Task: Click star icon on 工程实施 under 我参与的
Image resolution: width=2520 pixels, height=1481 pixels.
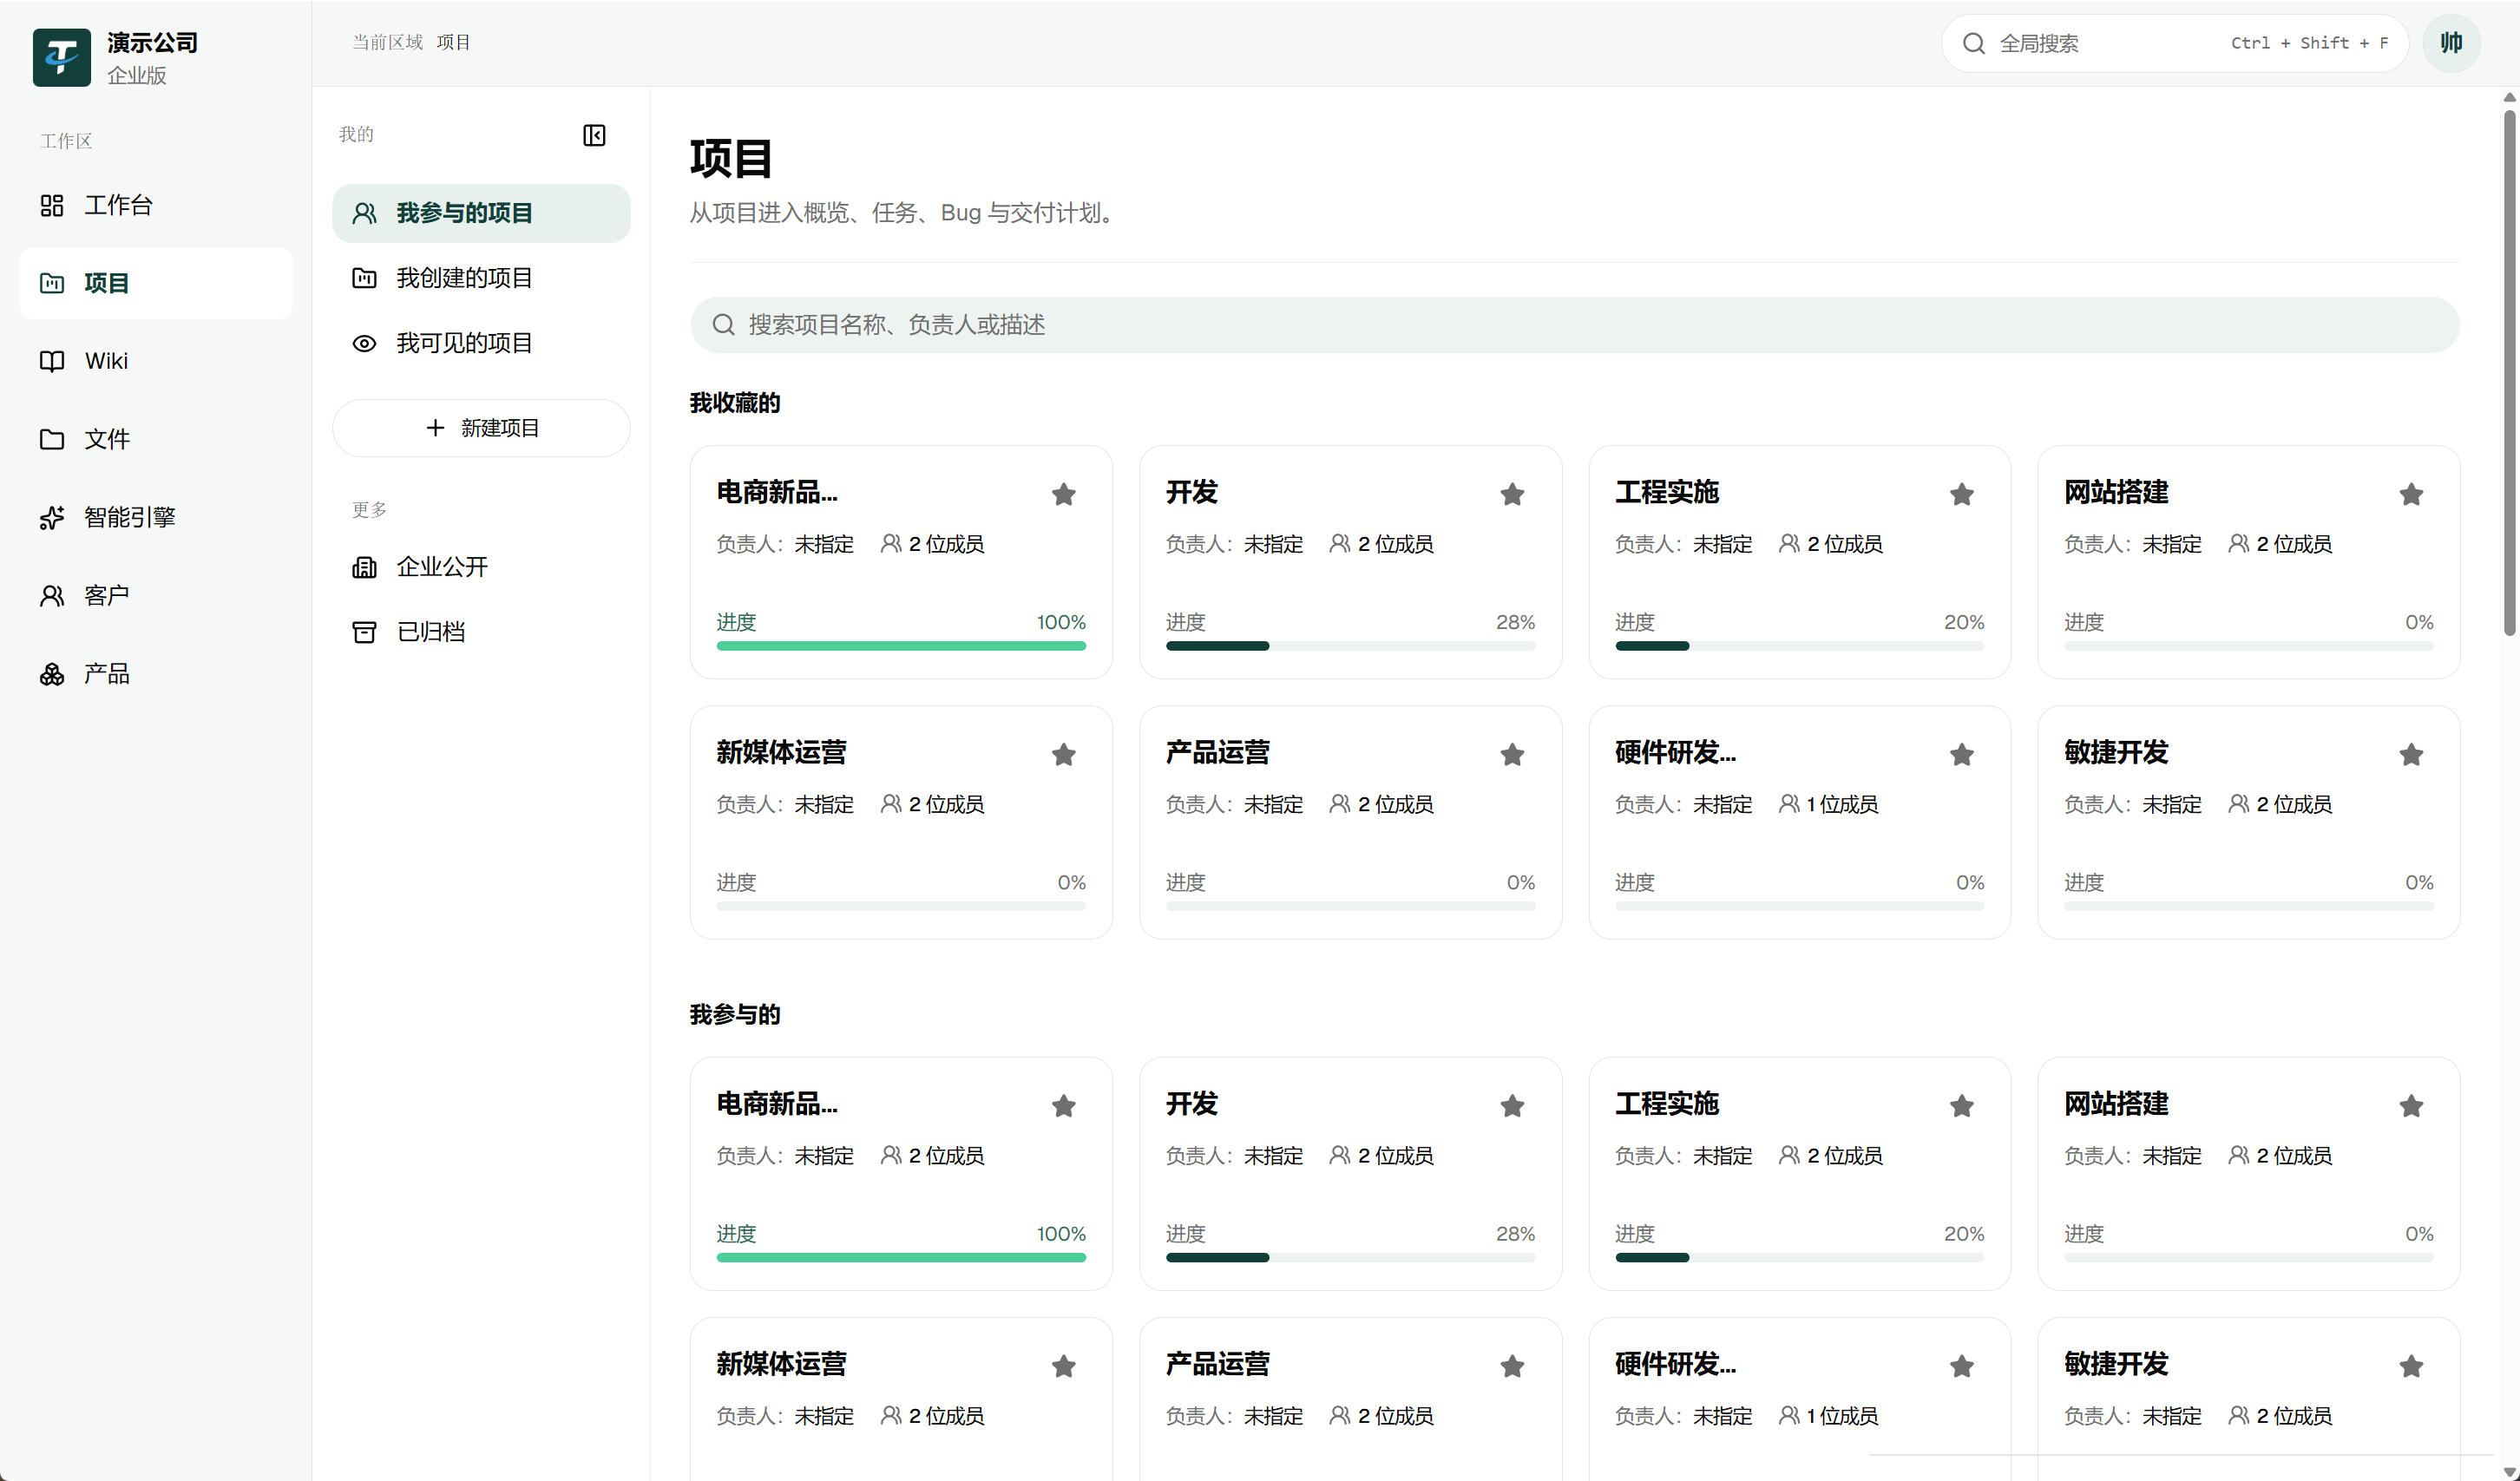Action: (1961, 1105)
